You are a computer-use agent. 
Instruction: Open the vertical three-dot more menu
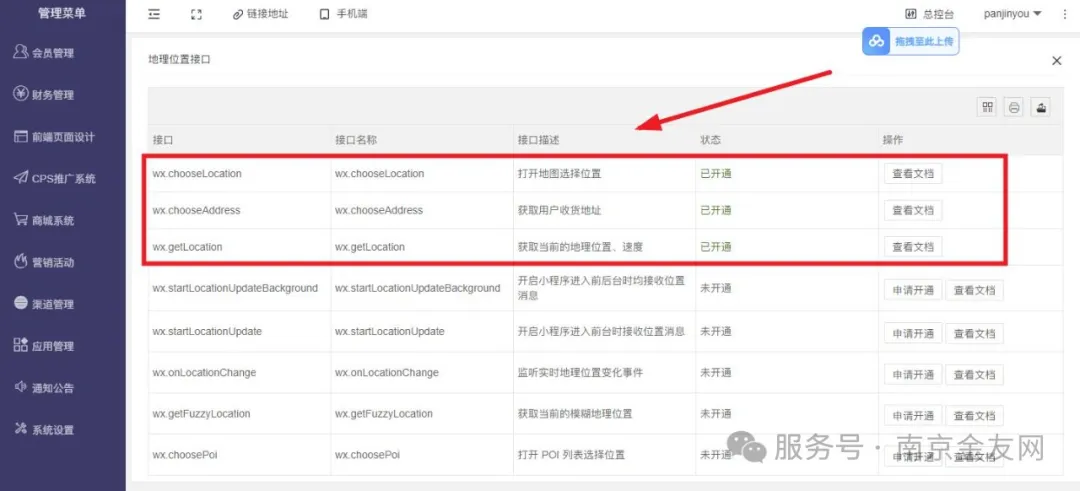coord(1065,14)
